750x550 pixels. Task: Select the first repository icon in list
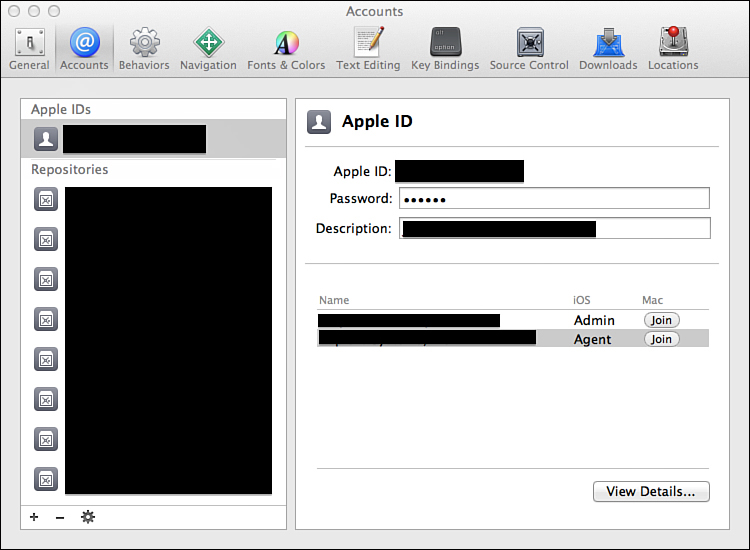tap(46, 199)
